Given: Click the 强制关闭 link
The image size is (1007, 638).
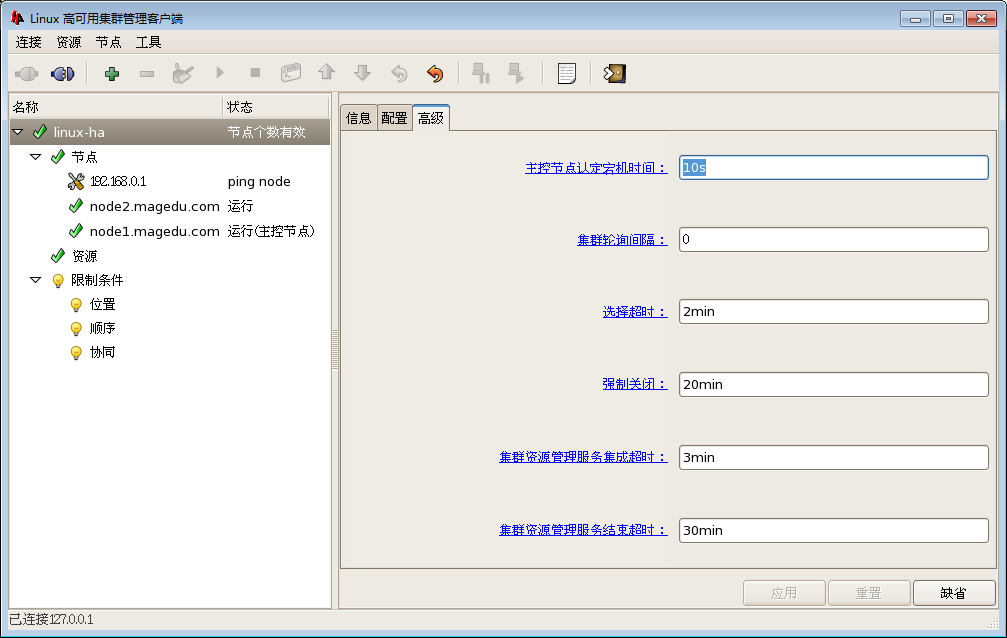Looking at the screenshot, I should click(x=635, y=384).
